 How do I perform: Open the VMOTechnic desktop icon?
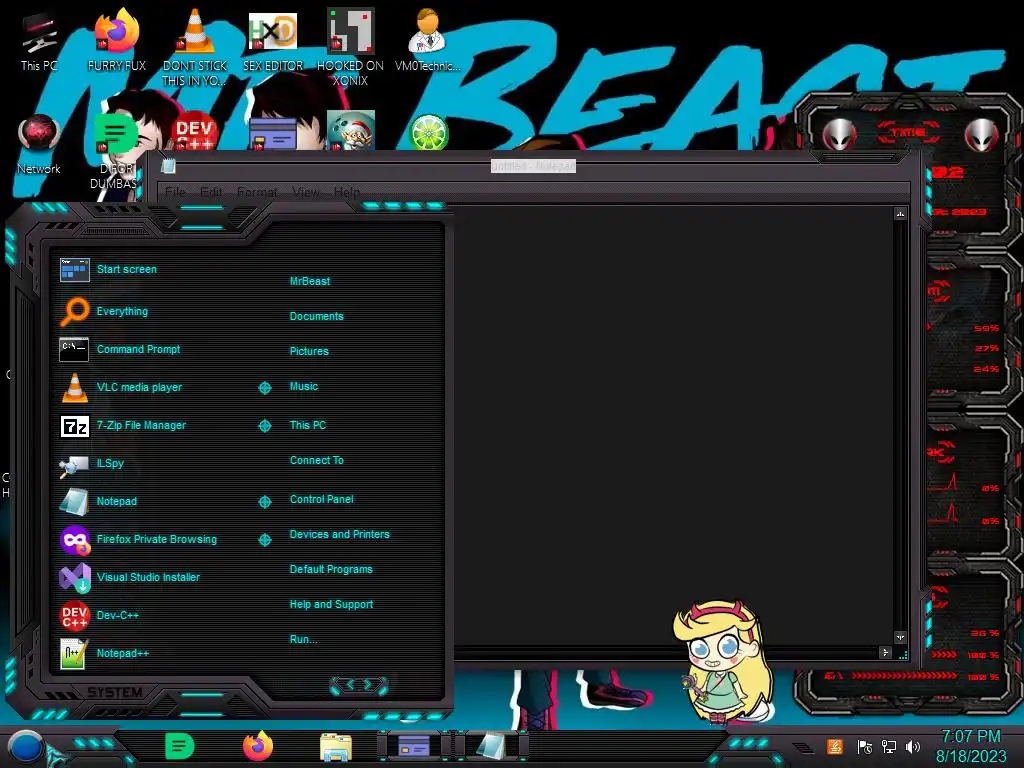coord(427,42)
